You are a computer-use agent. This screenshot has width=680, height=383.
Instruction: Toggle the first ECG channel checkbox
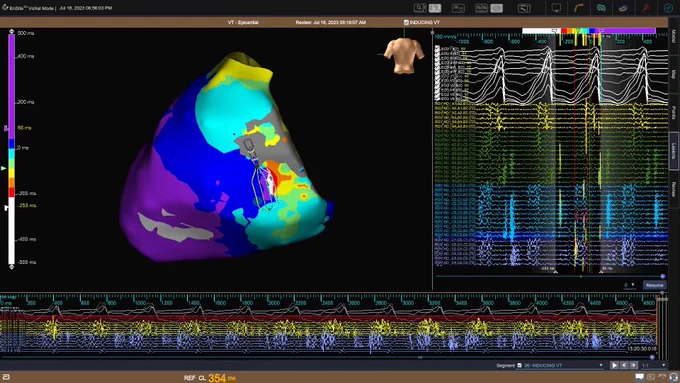click(437, 48)
